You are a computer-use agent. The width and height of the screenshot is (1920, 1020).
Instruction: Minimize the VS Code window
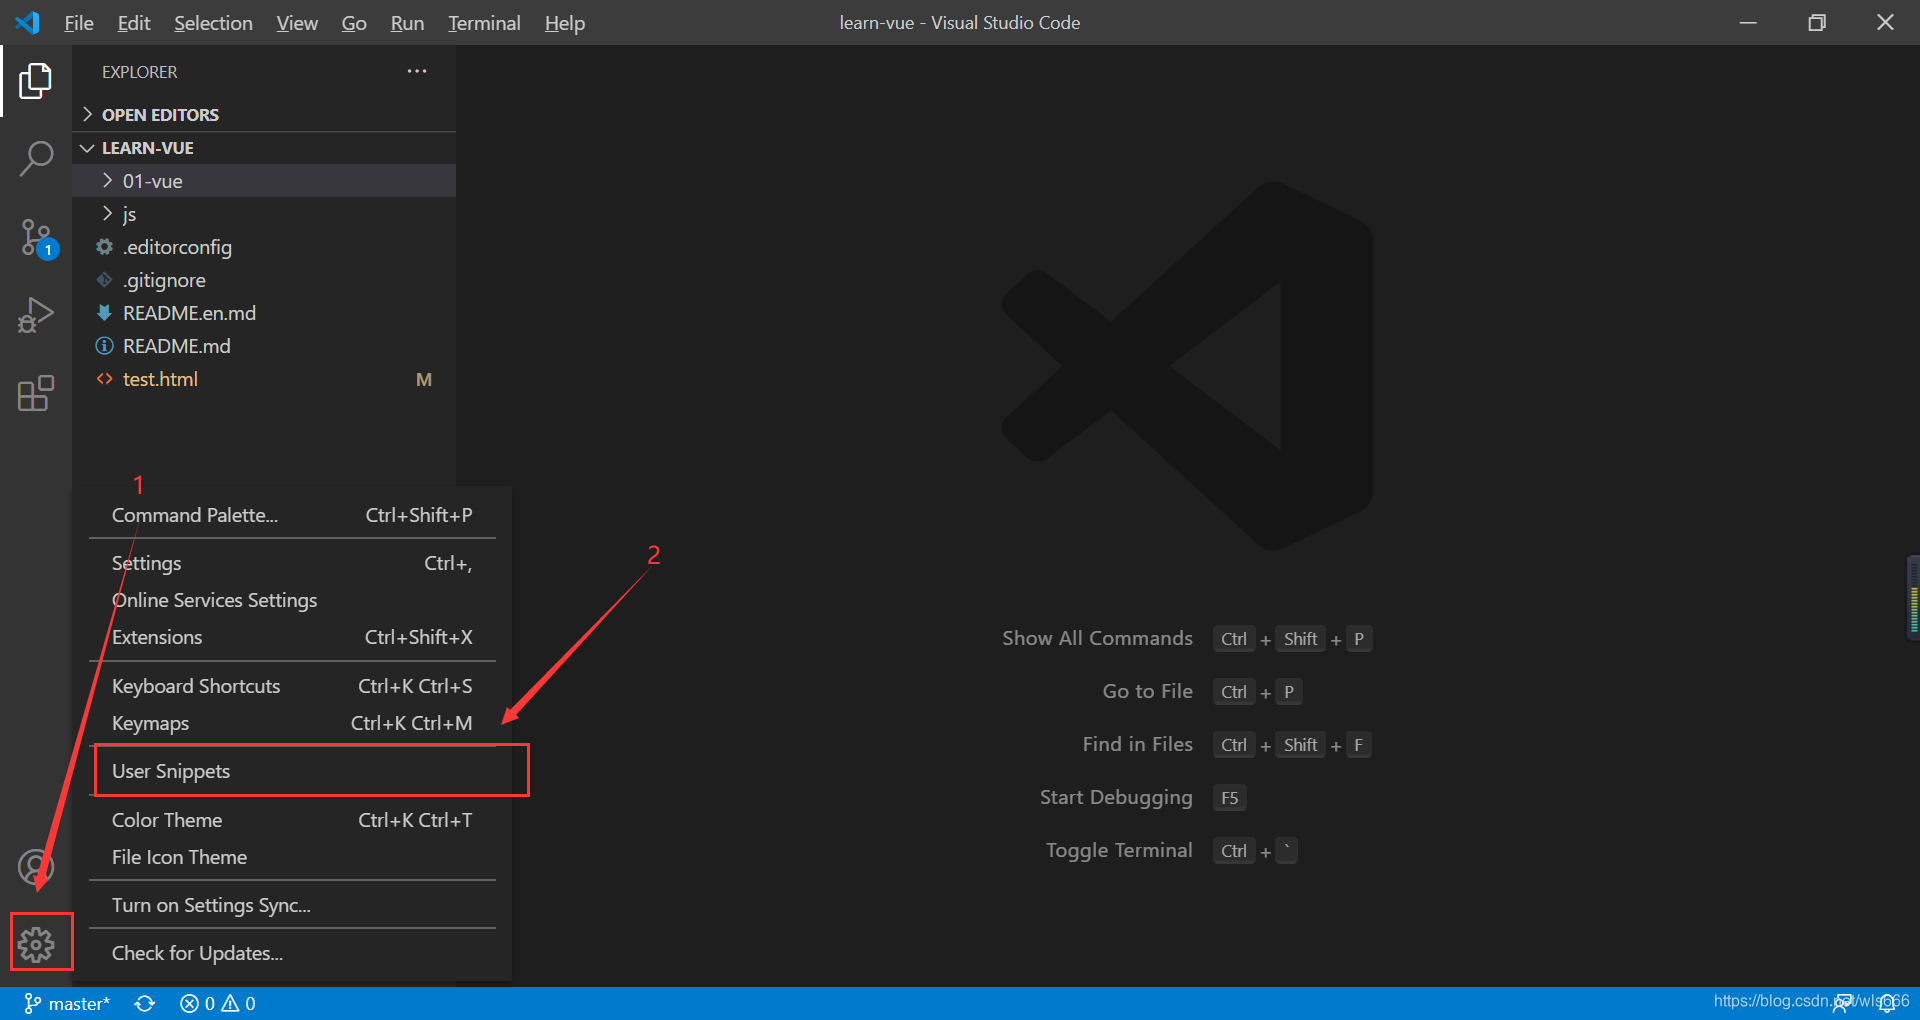(x=1748, y=22)
